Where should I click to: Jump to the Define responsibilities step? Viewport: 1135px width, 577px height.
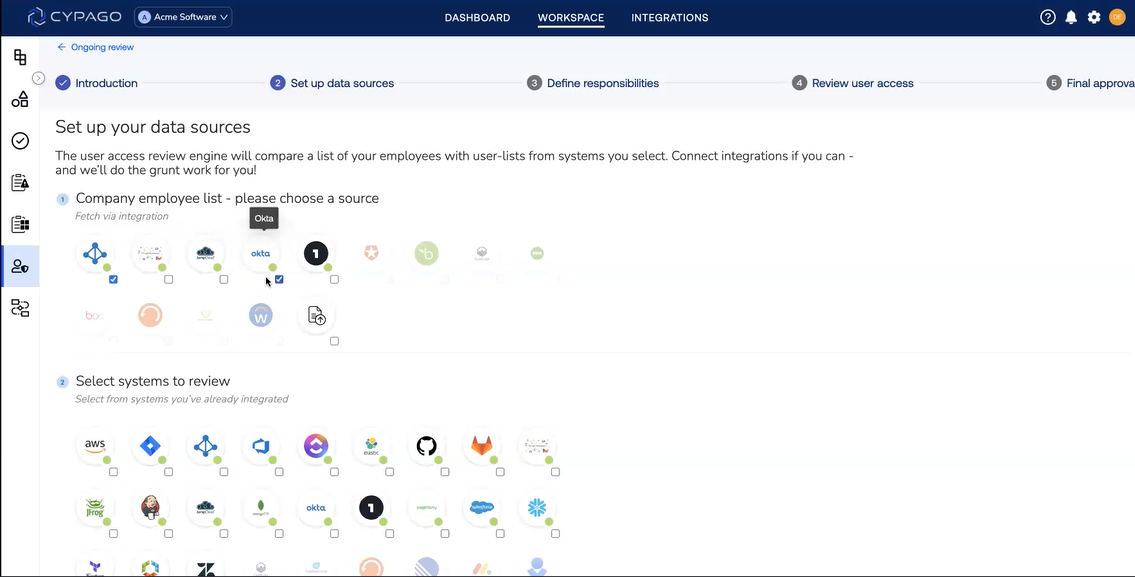(602, 83)
